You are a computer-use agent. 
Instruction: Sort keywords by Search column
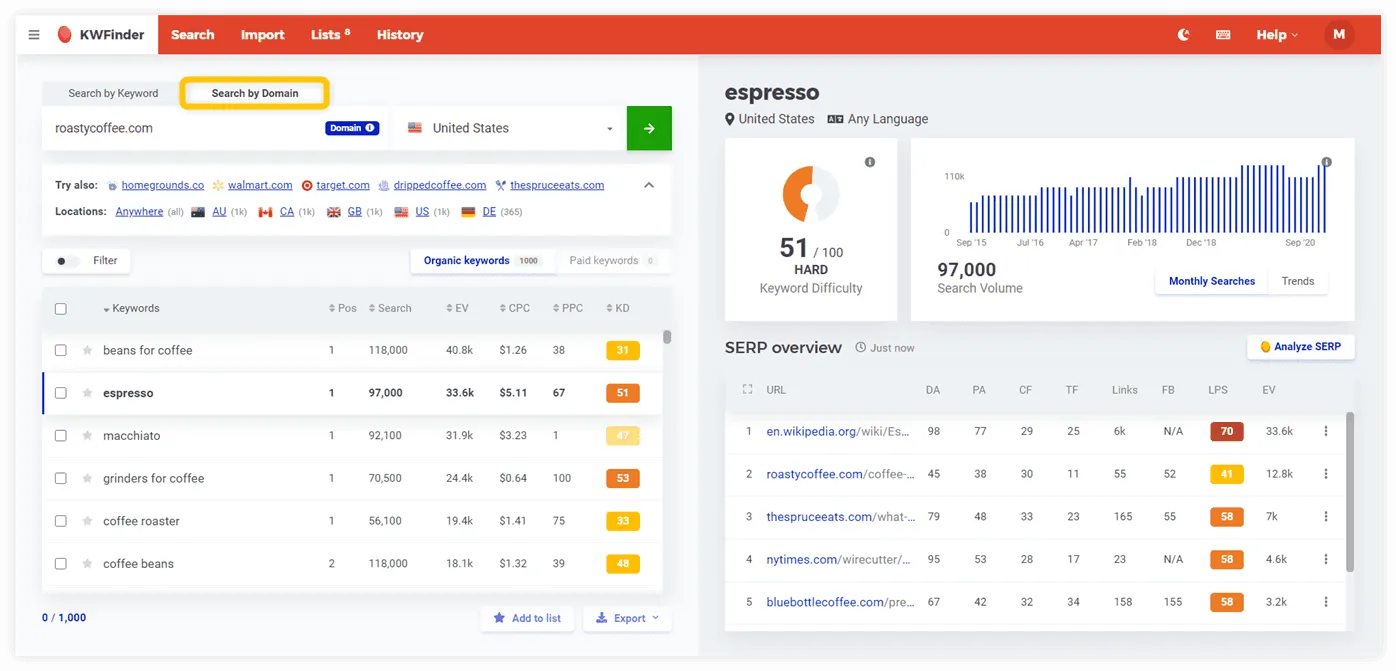click(390, 308)
